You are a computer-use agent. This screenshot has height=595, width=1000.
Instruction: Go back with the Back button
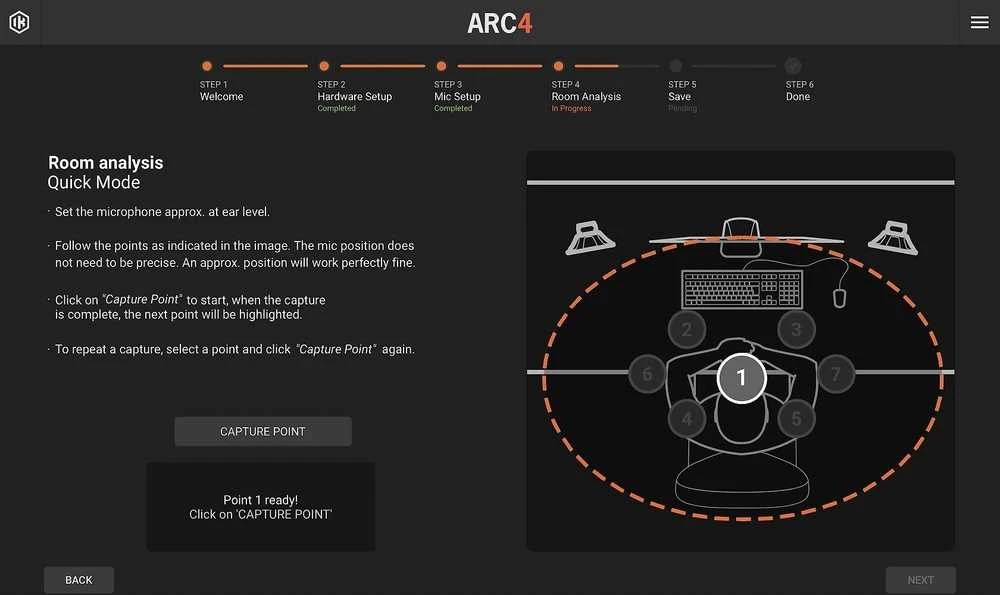point(79,580)
